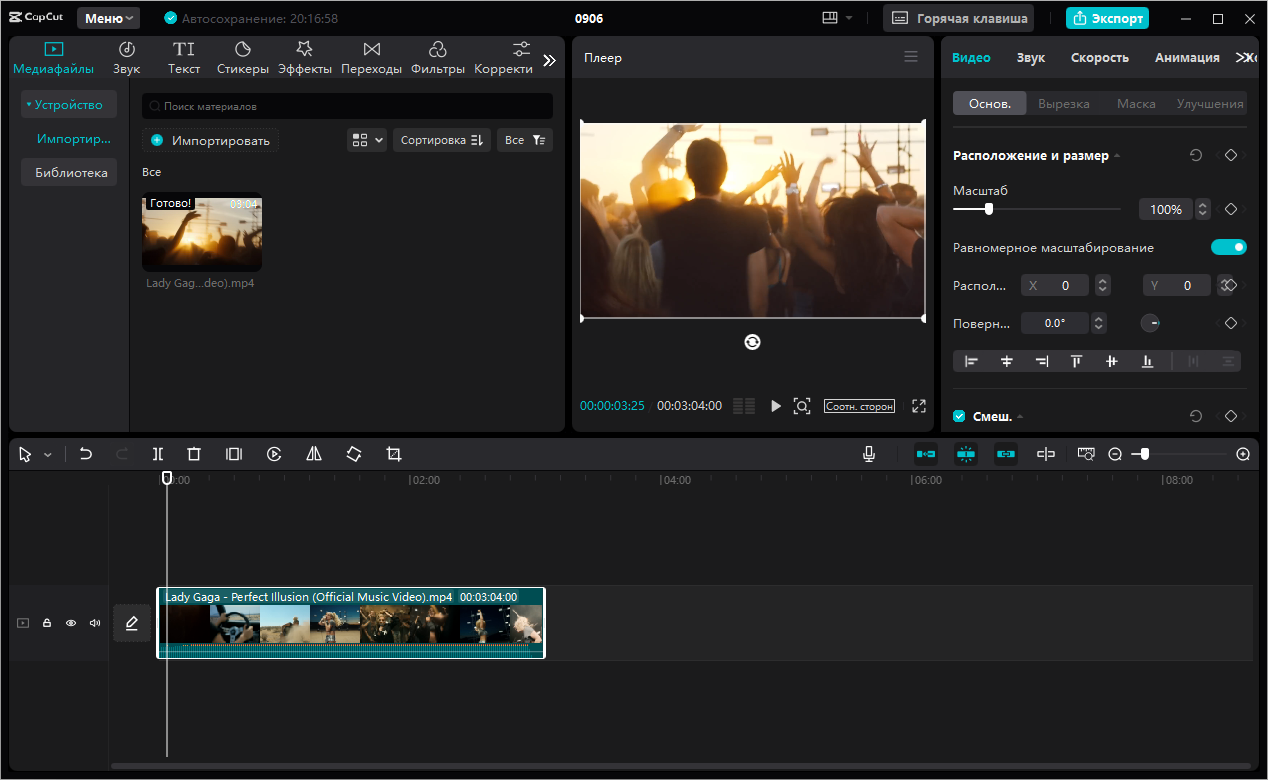Image resolution: width=1268 pixels, height=780 pixels.
Task: Click the rotation handle icon below the preview
Action: [x=752, y=342]
